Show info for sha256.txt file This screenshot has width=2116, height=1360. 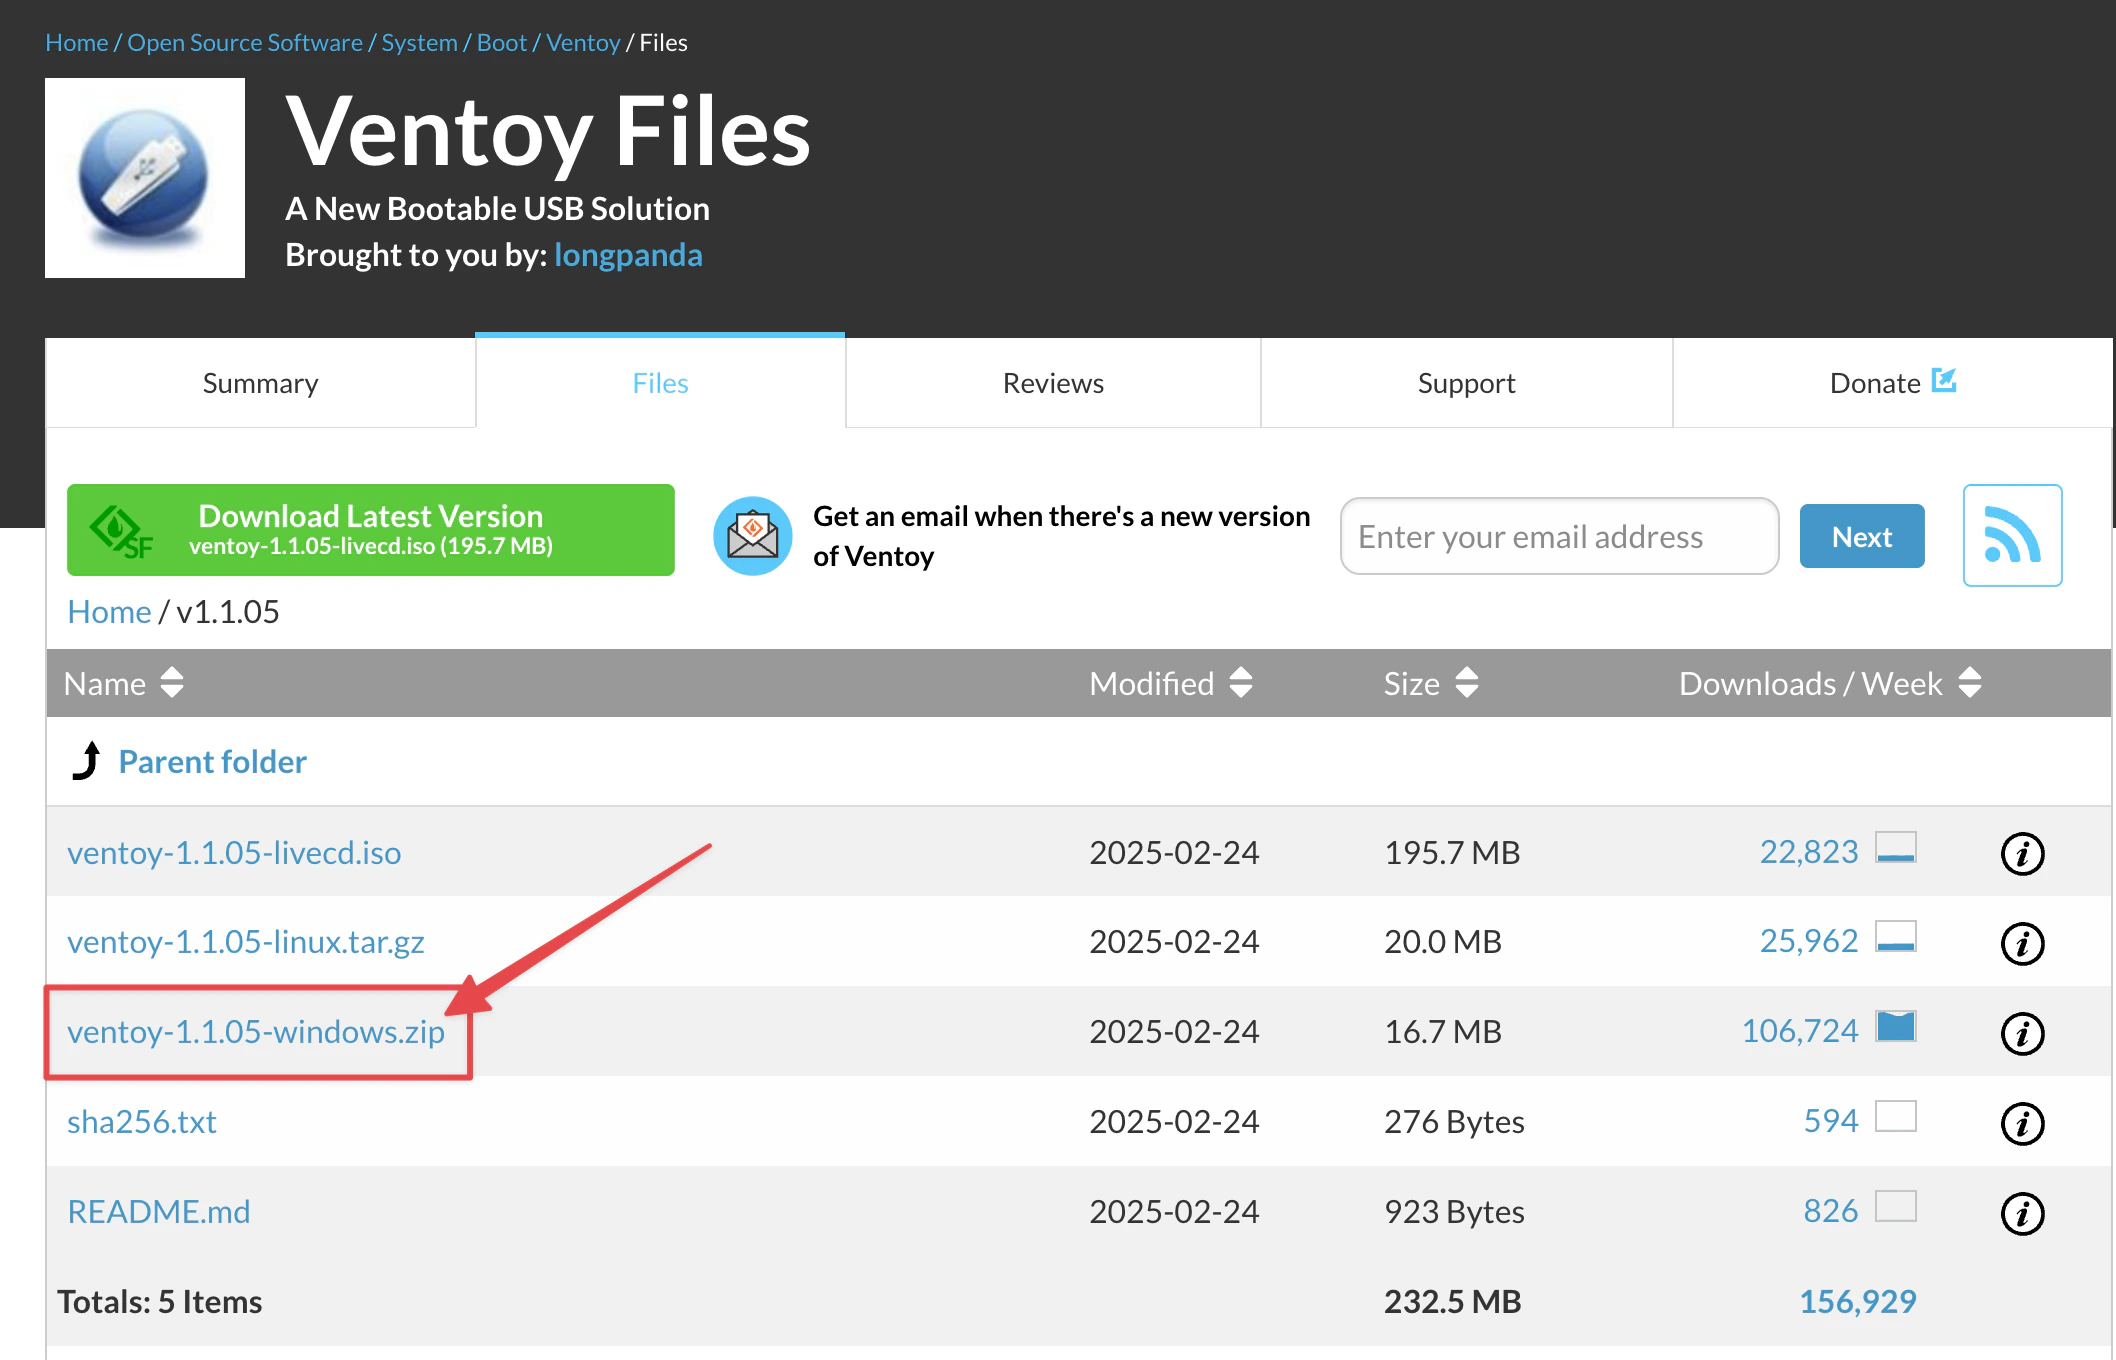pos(2022,1122)
